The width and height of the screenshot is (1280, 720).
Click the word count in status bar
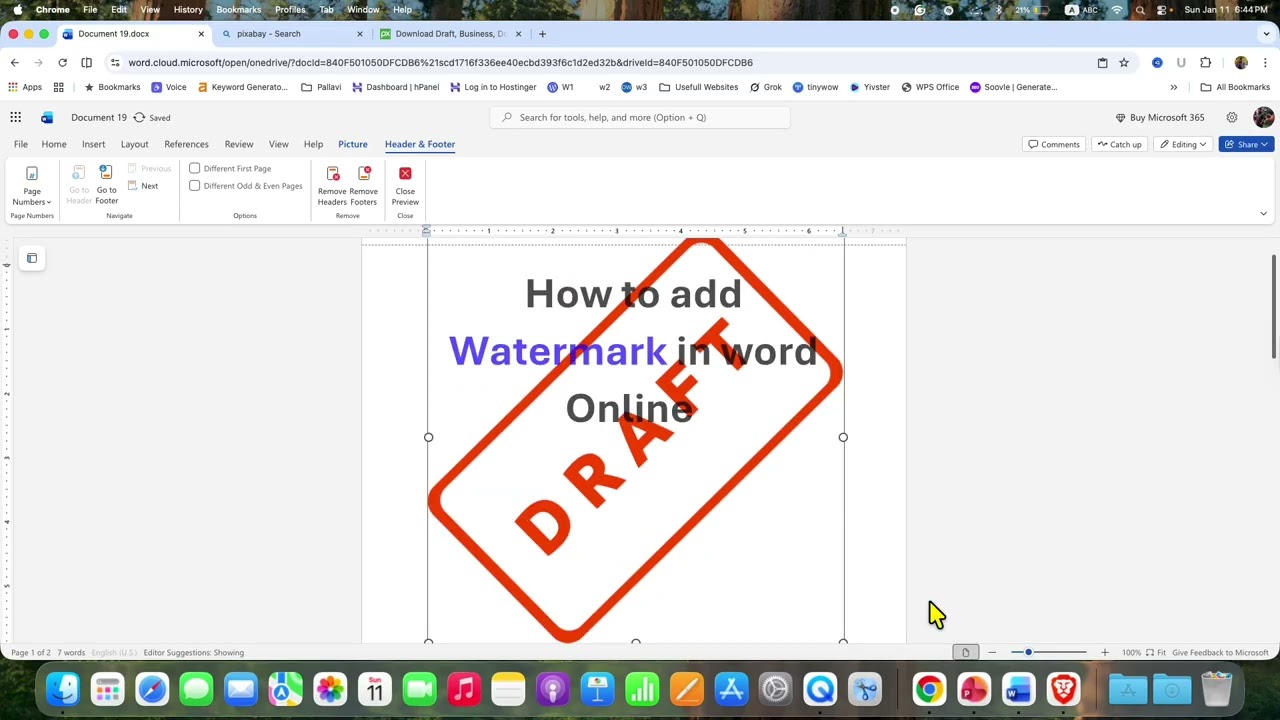click(x=71, y=652)
